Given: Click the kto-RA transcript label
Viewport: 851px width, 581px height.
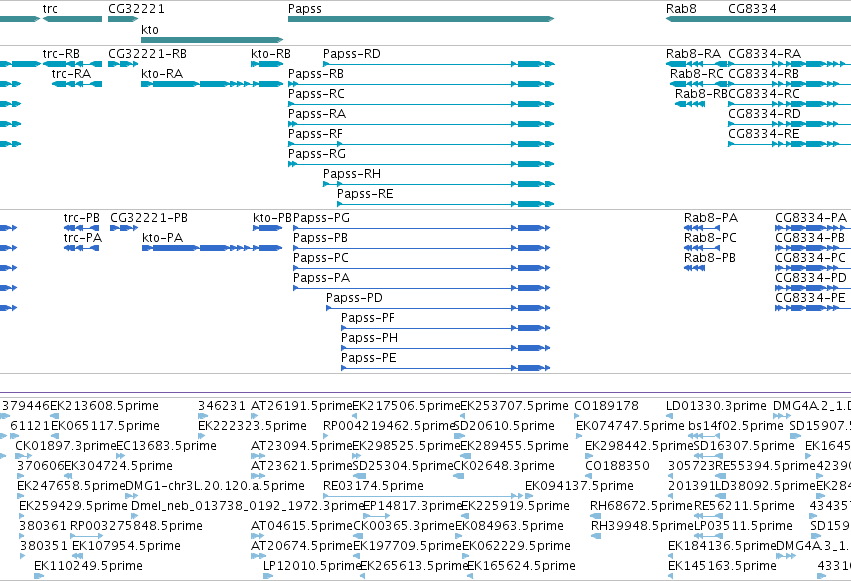Looking at the screenshot, I should click(162, 74).
